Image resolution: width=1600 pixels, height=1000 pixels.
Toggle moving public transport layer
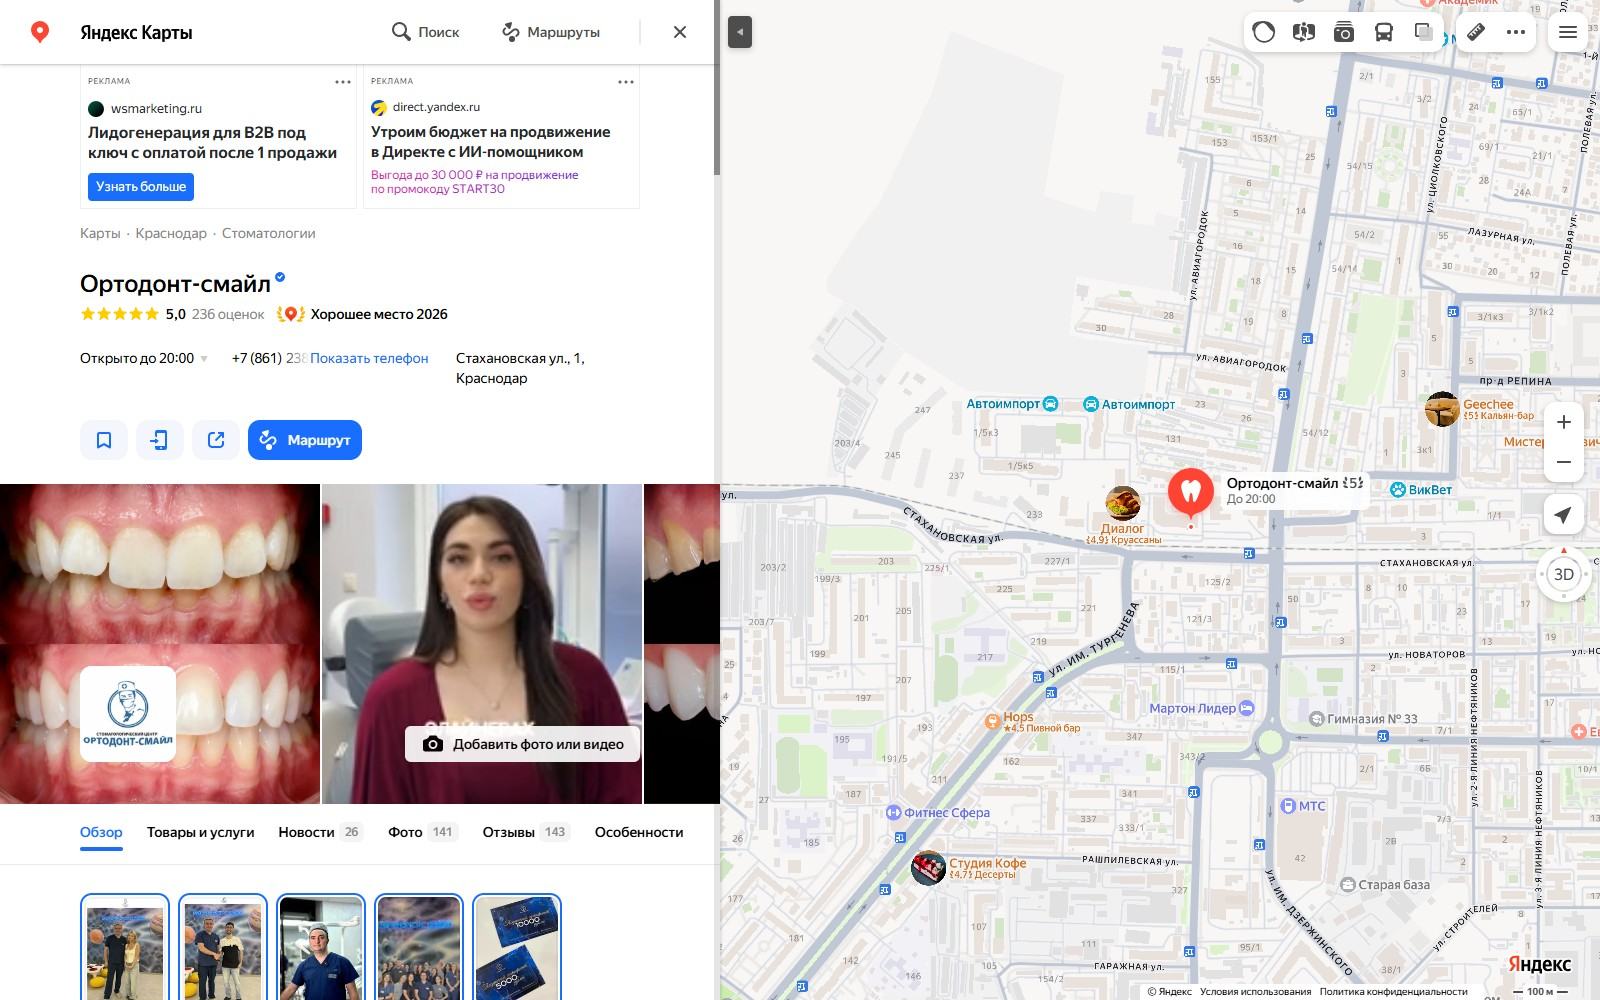click(x=1384, y=32)
